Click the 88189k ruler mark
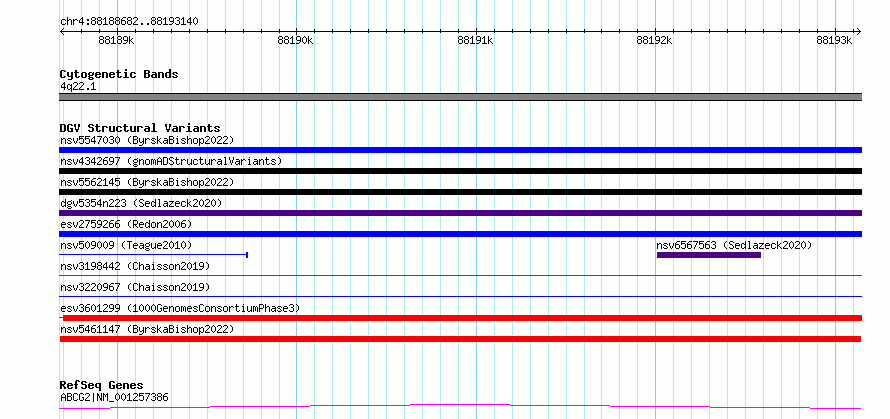 116,40
